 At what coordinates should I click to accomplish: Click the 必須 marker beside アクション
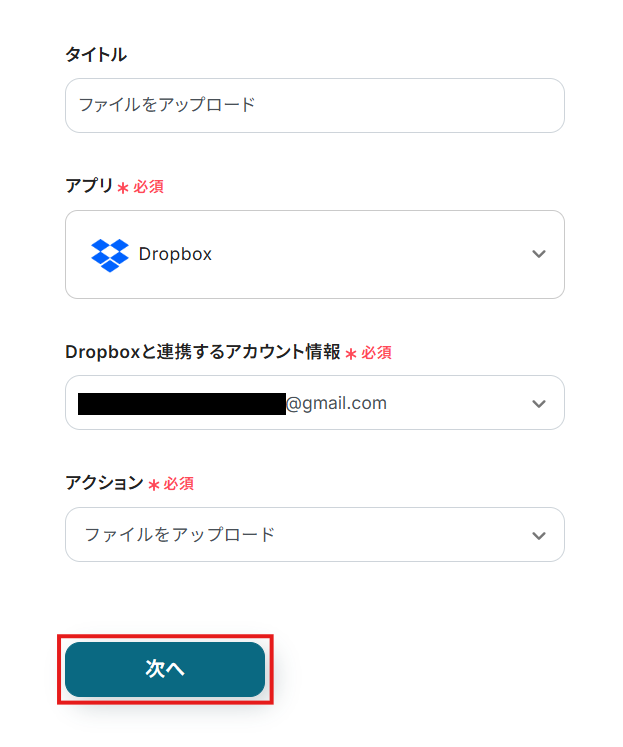(x=179, y=484)
